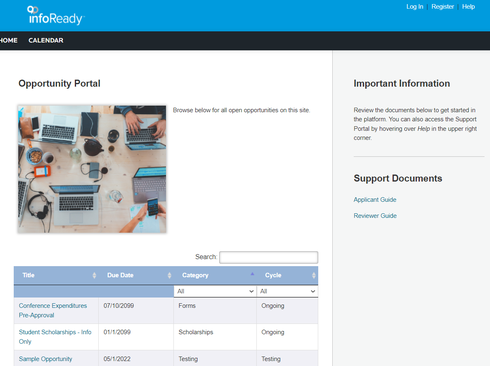The image size is (490, 366).
Task: Click the Cycle column header
Action: click(x=287, y=275)
